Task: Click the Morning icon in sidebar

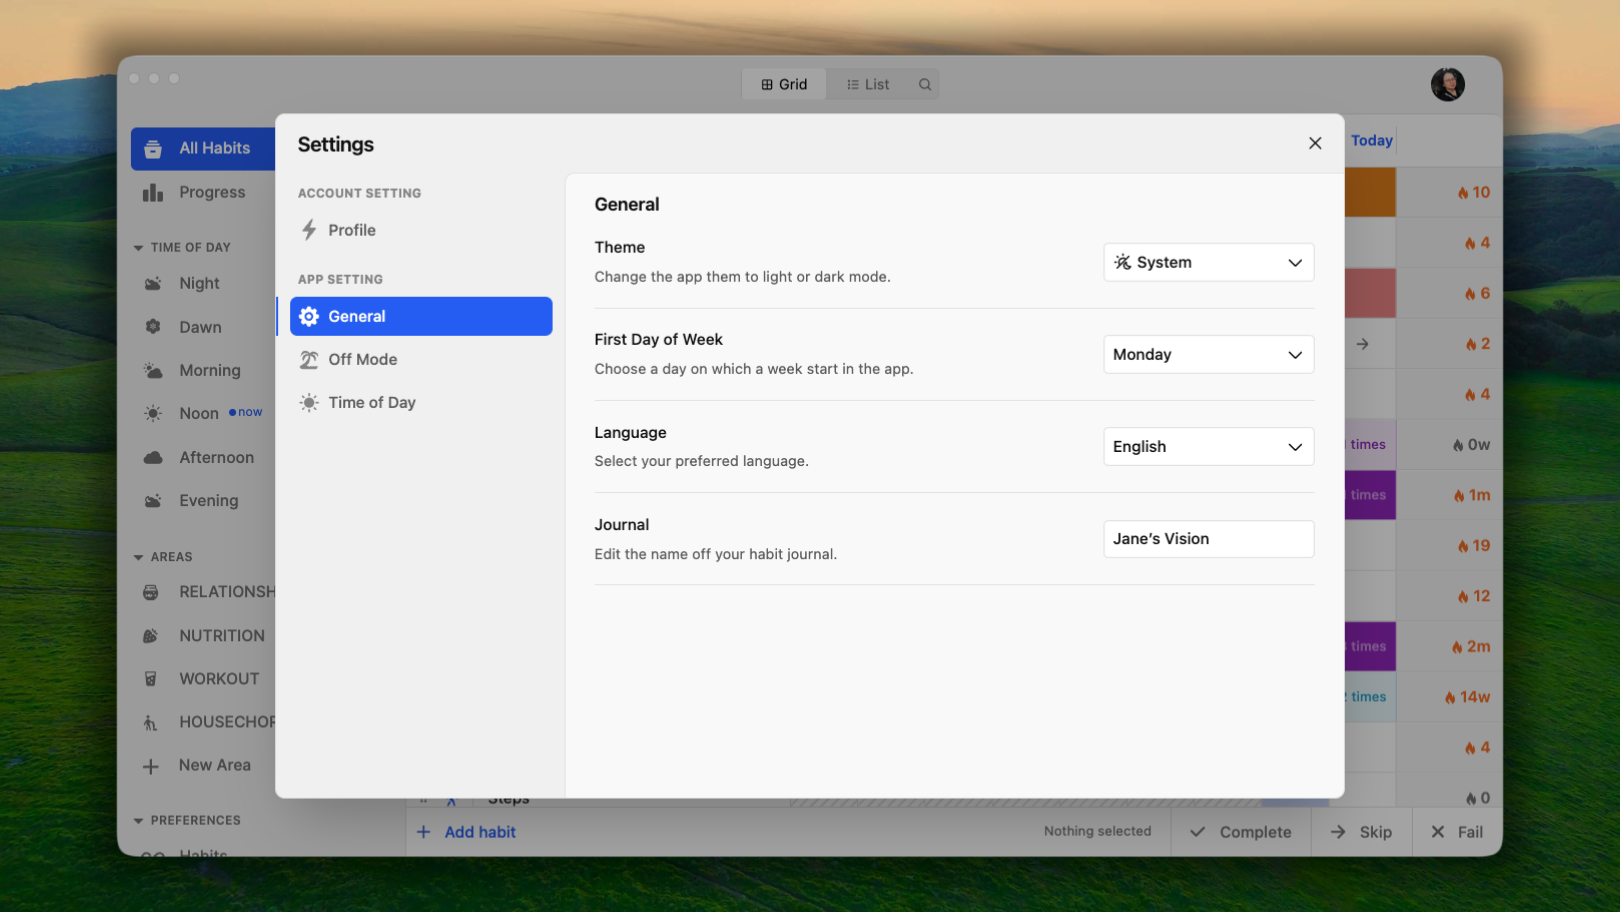Action: coord(153,370)
